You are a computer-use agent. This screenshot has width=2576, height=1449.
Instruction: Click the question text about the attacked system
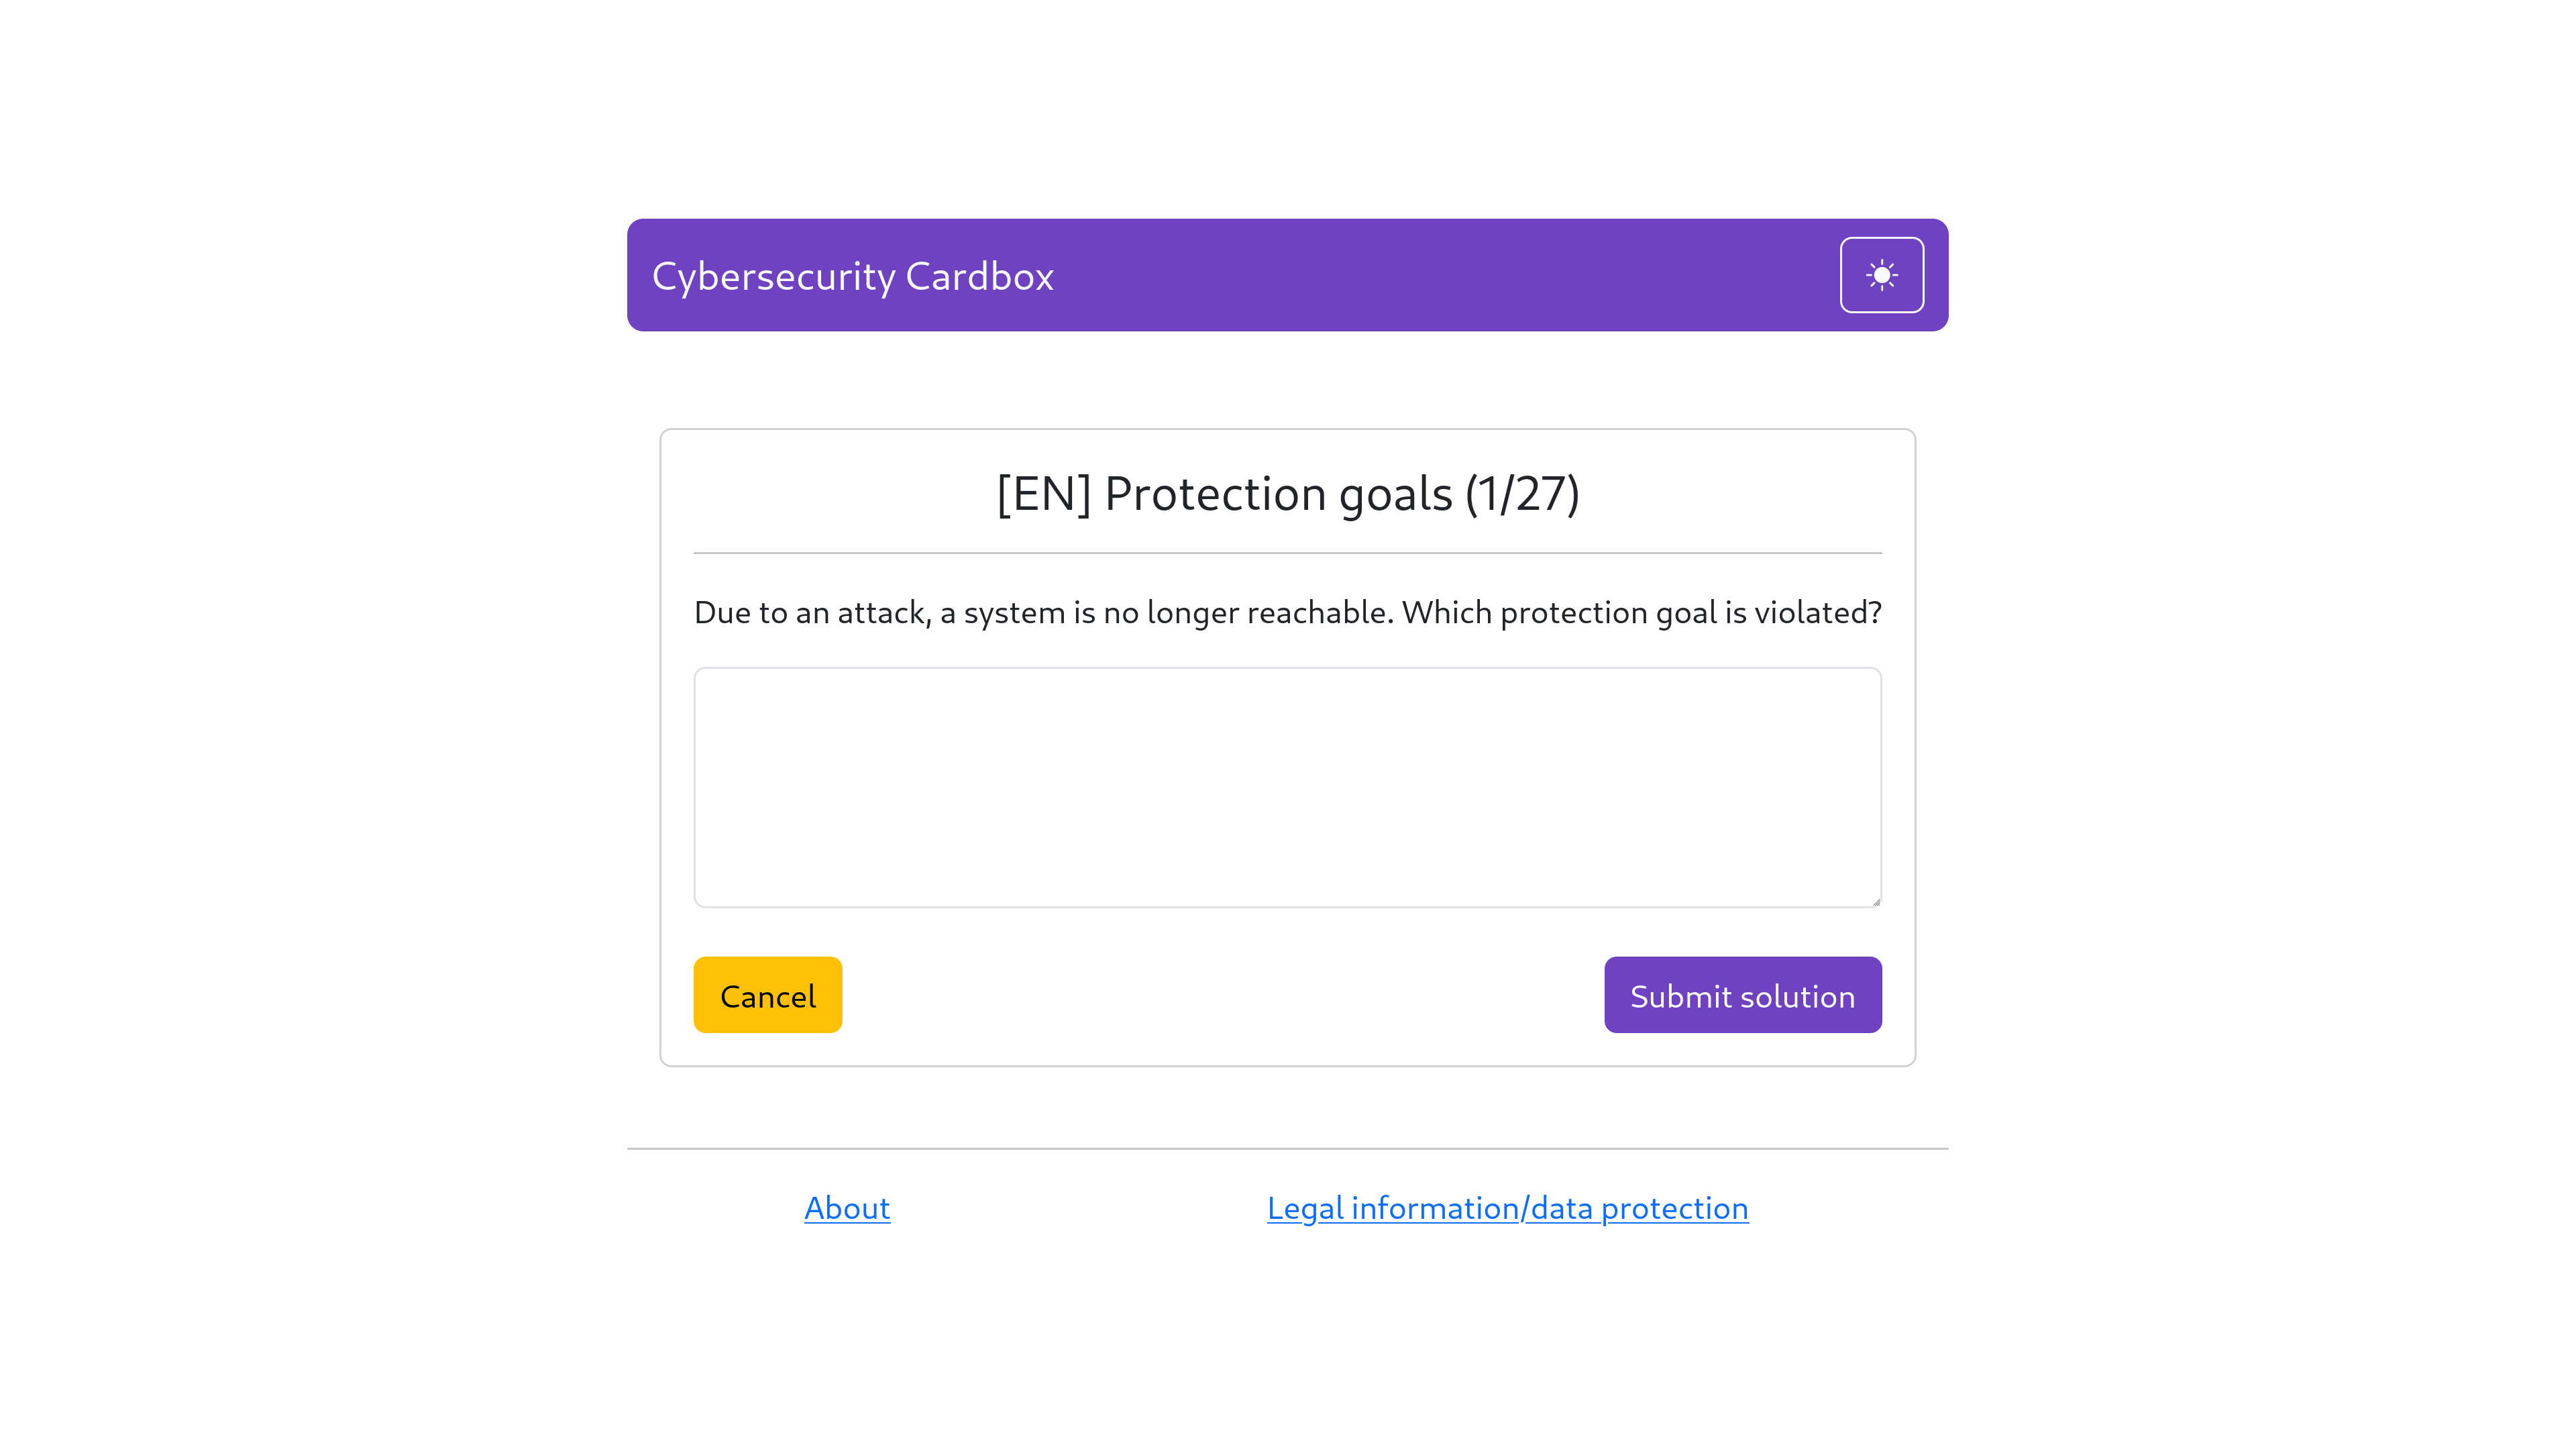tap(1286, 613)
